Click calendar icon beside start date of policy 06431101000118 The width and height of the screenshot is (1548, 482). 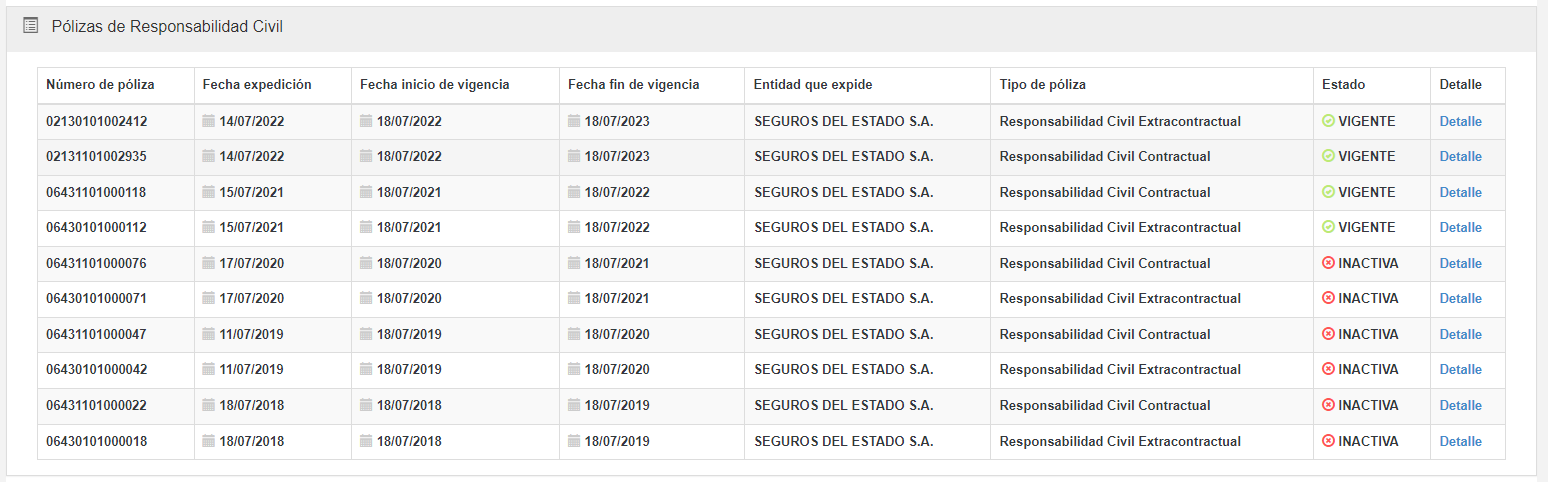[x=366, y=192]
